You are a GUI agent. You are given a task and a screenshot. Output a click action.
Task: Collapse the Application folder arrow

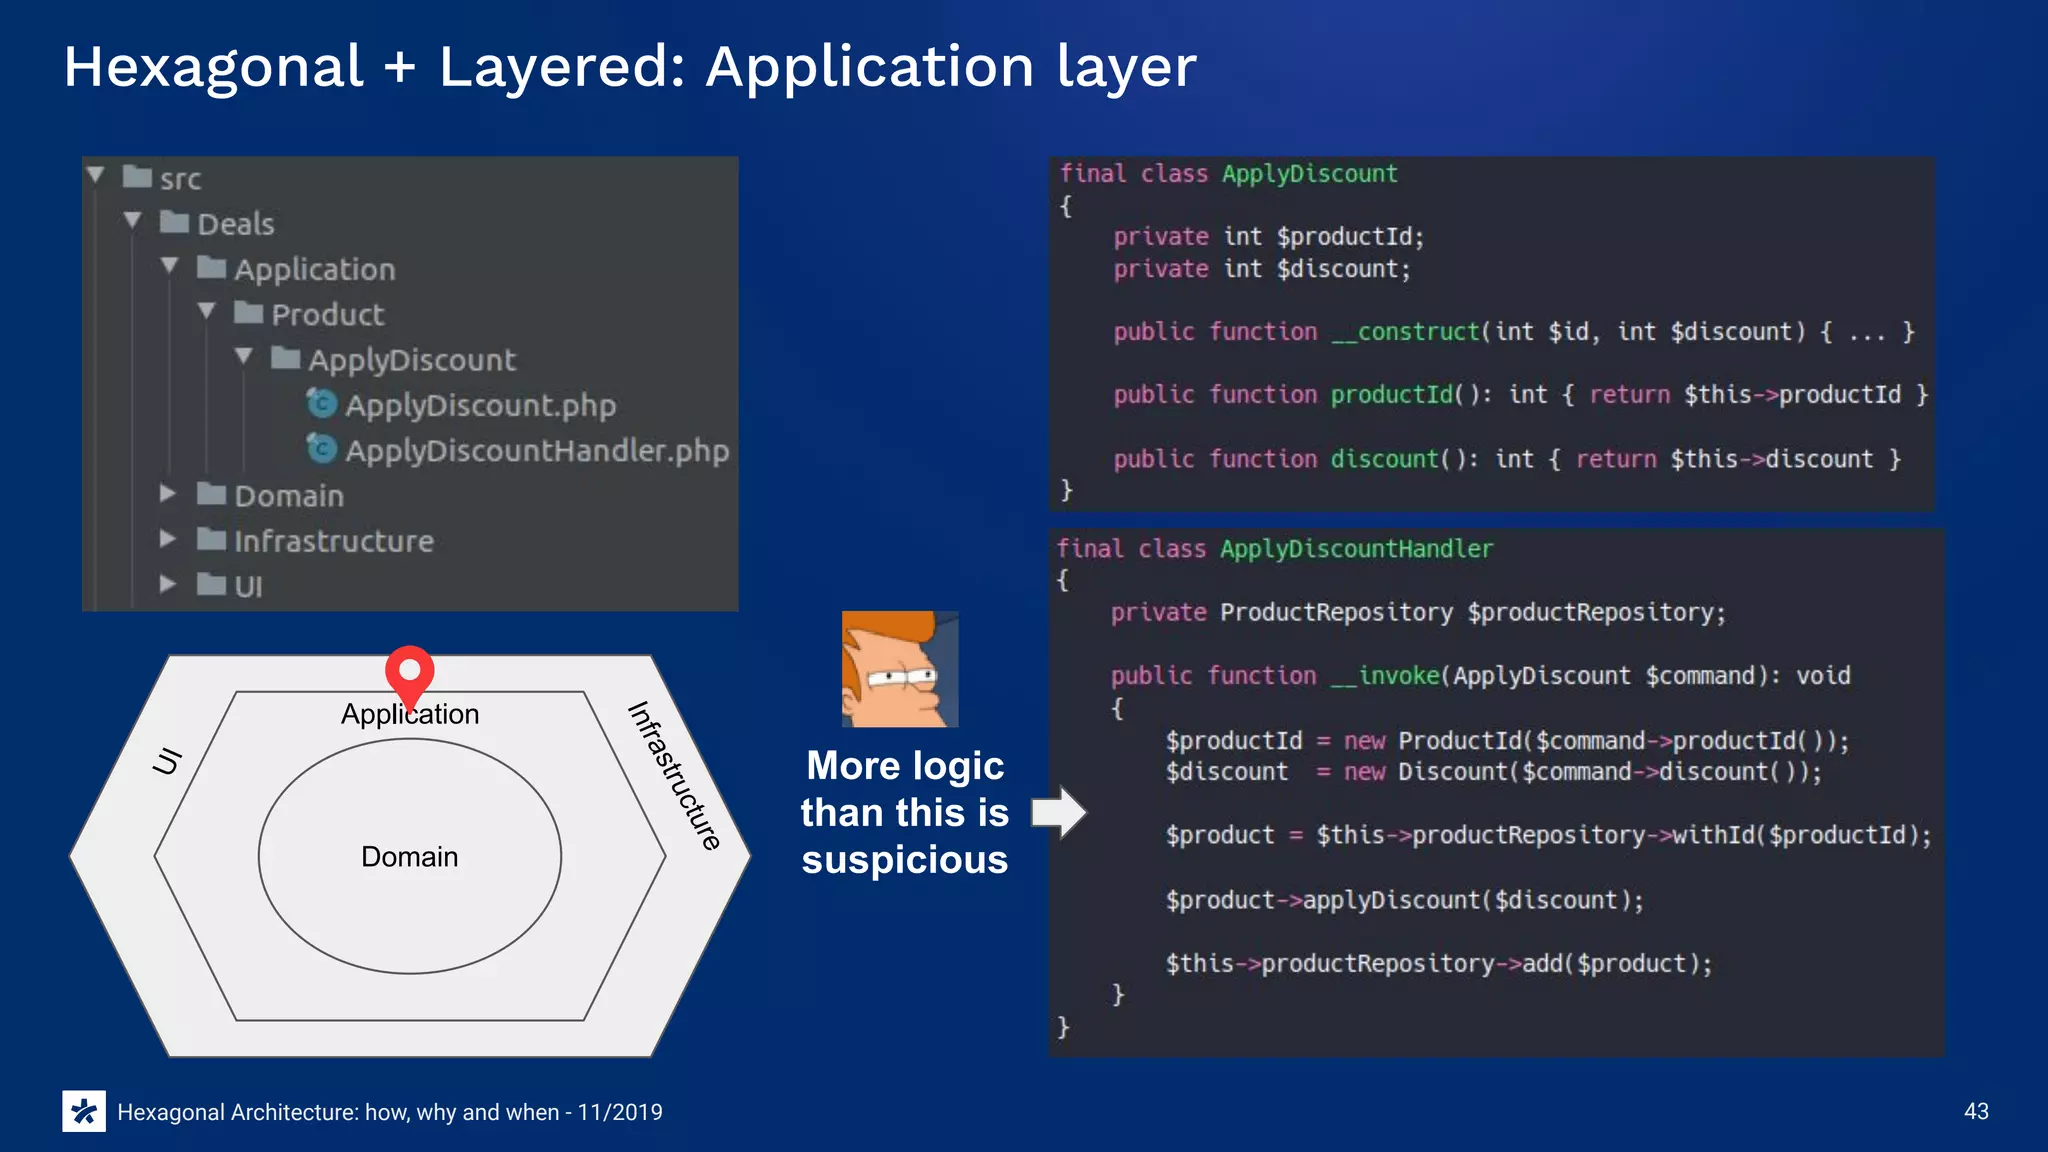coord(169,266)
